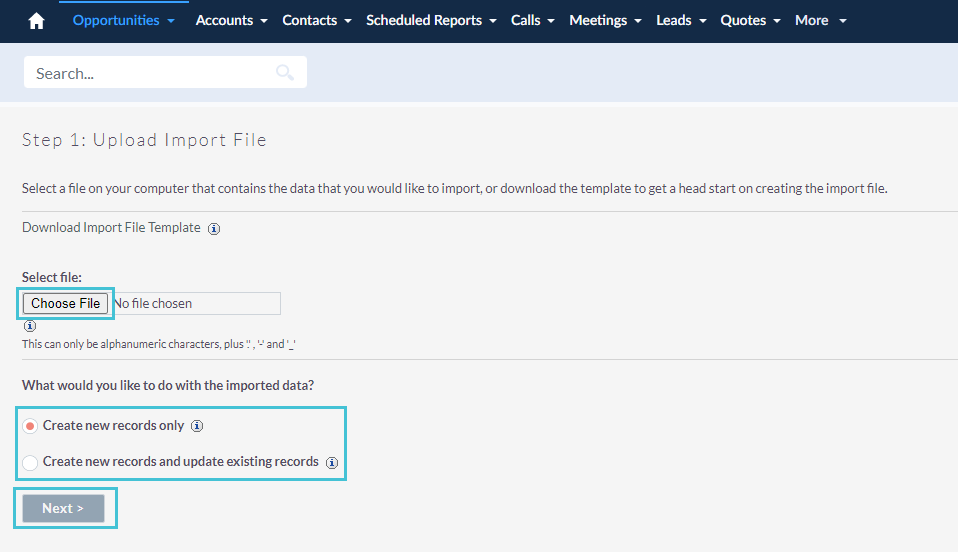The image size is (958, 552).
Task: Go to the Home icon
Action: [x=36, y=21]
